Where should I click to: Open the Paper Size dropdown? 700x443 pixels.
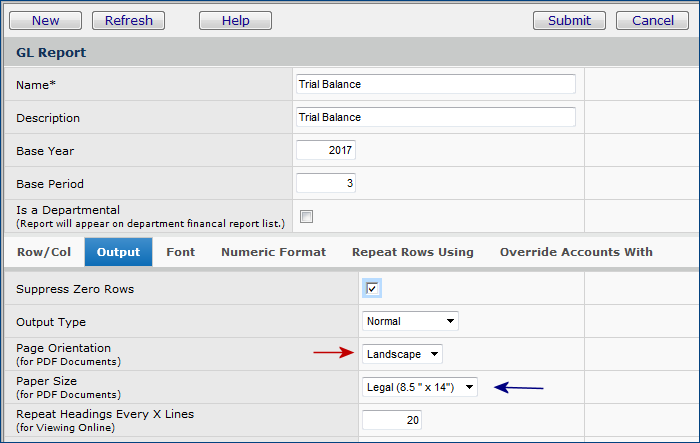[420, 387]
